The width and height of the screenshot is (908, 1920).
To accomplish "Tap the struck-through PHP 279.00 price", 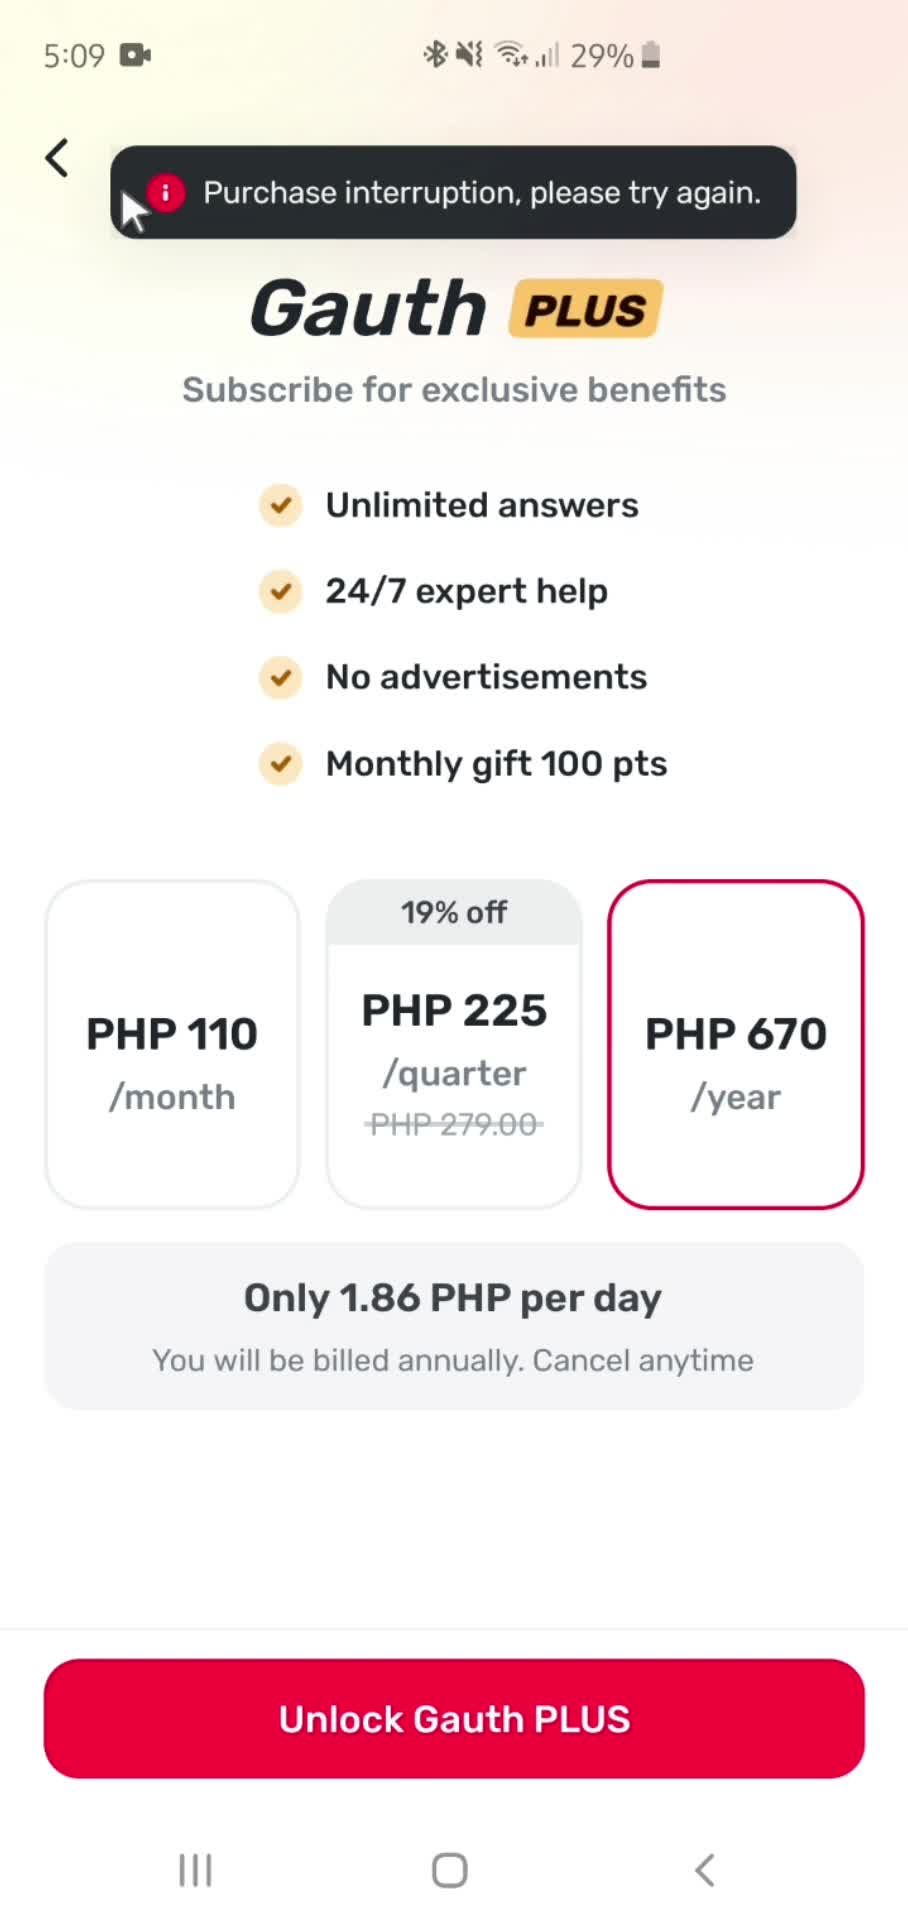I will click(x=454, y=1125).
